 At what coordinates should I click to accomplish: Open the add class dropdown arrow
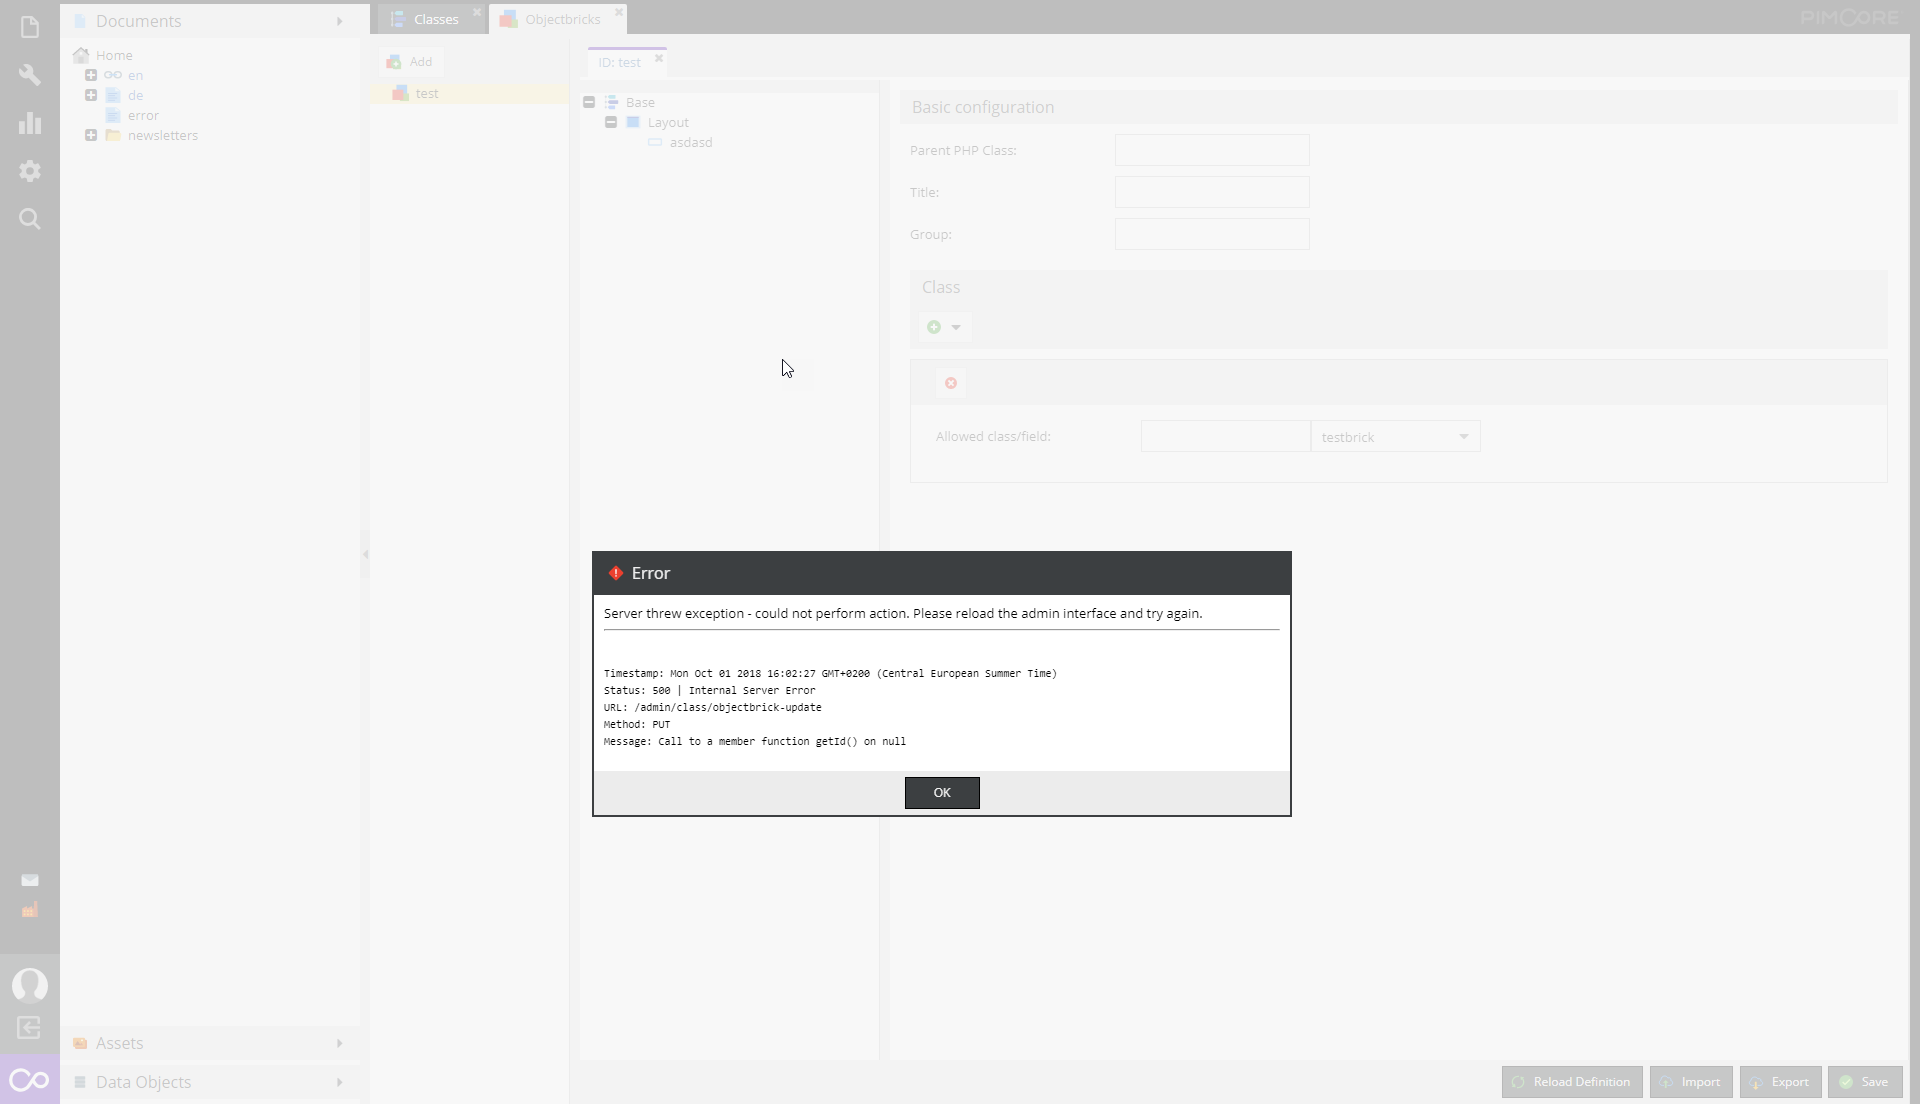(x=956, y=328)
